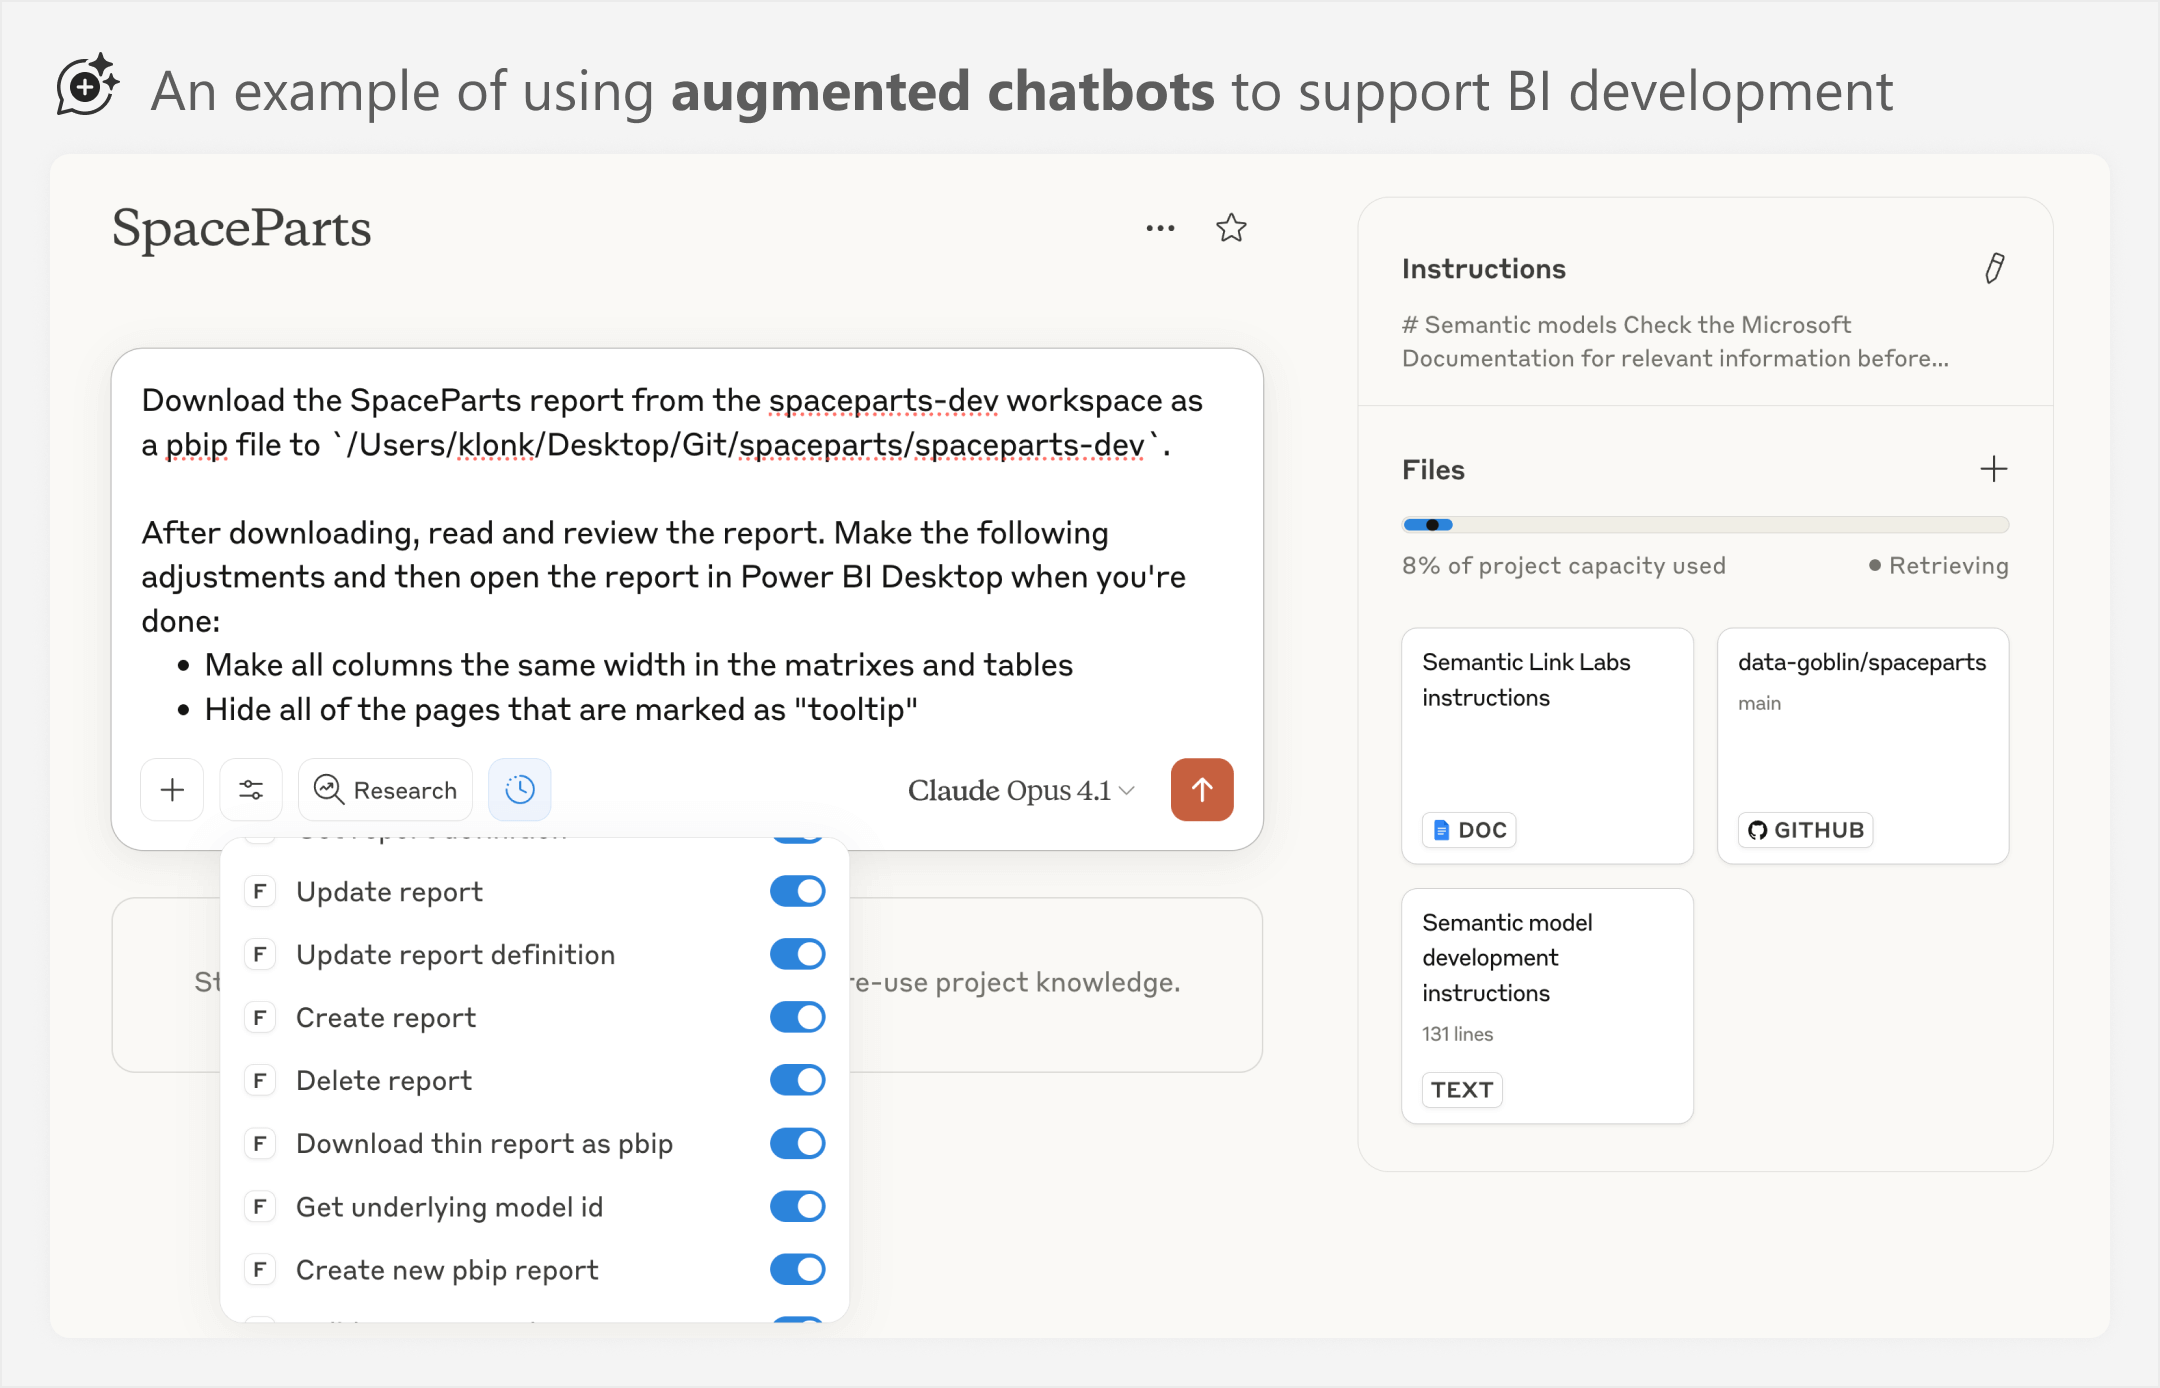Open the SpaceParts project options ellipsis
2160x1388 pixels.
(x=1160, y=229)
